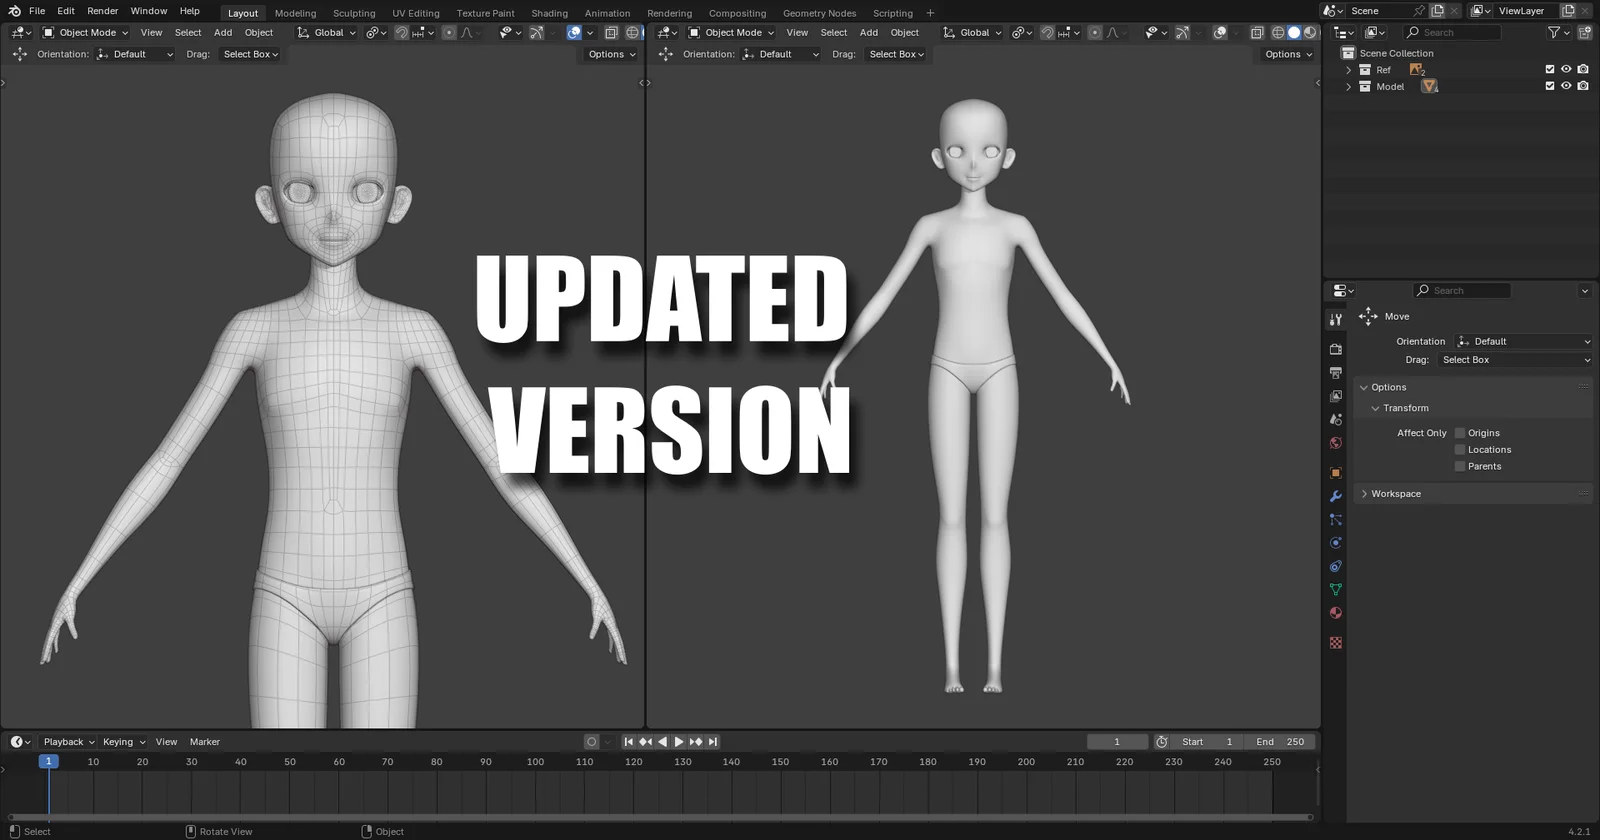This screenshot has width=1600, height=840.
Task: Open the Material properties tab
Action: click(x=1335, y=613)
